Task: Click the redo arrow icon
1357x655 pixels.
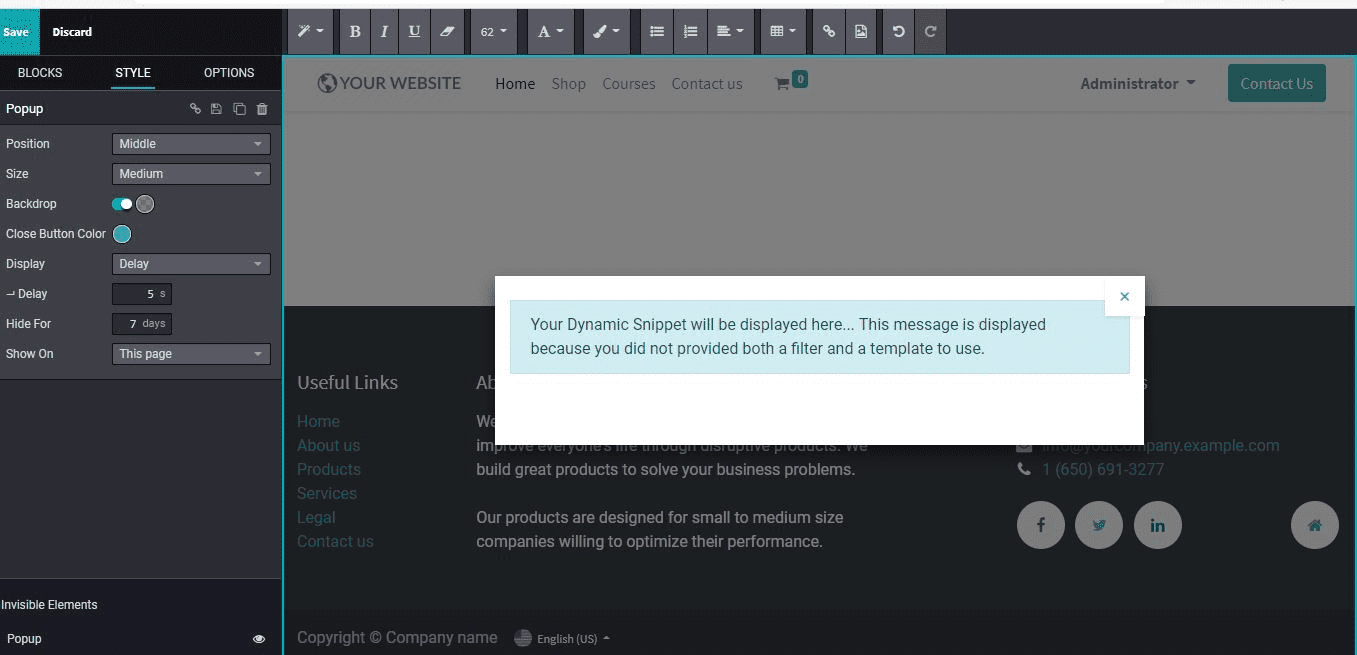Action: pos(930,32)
